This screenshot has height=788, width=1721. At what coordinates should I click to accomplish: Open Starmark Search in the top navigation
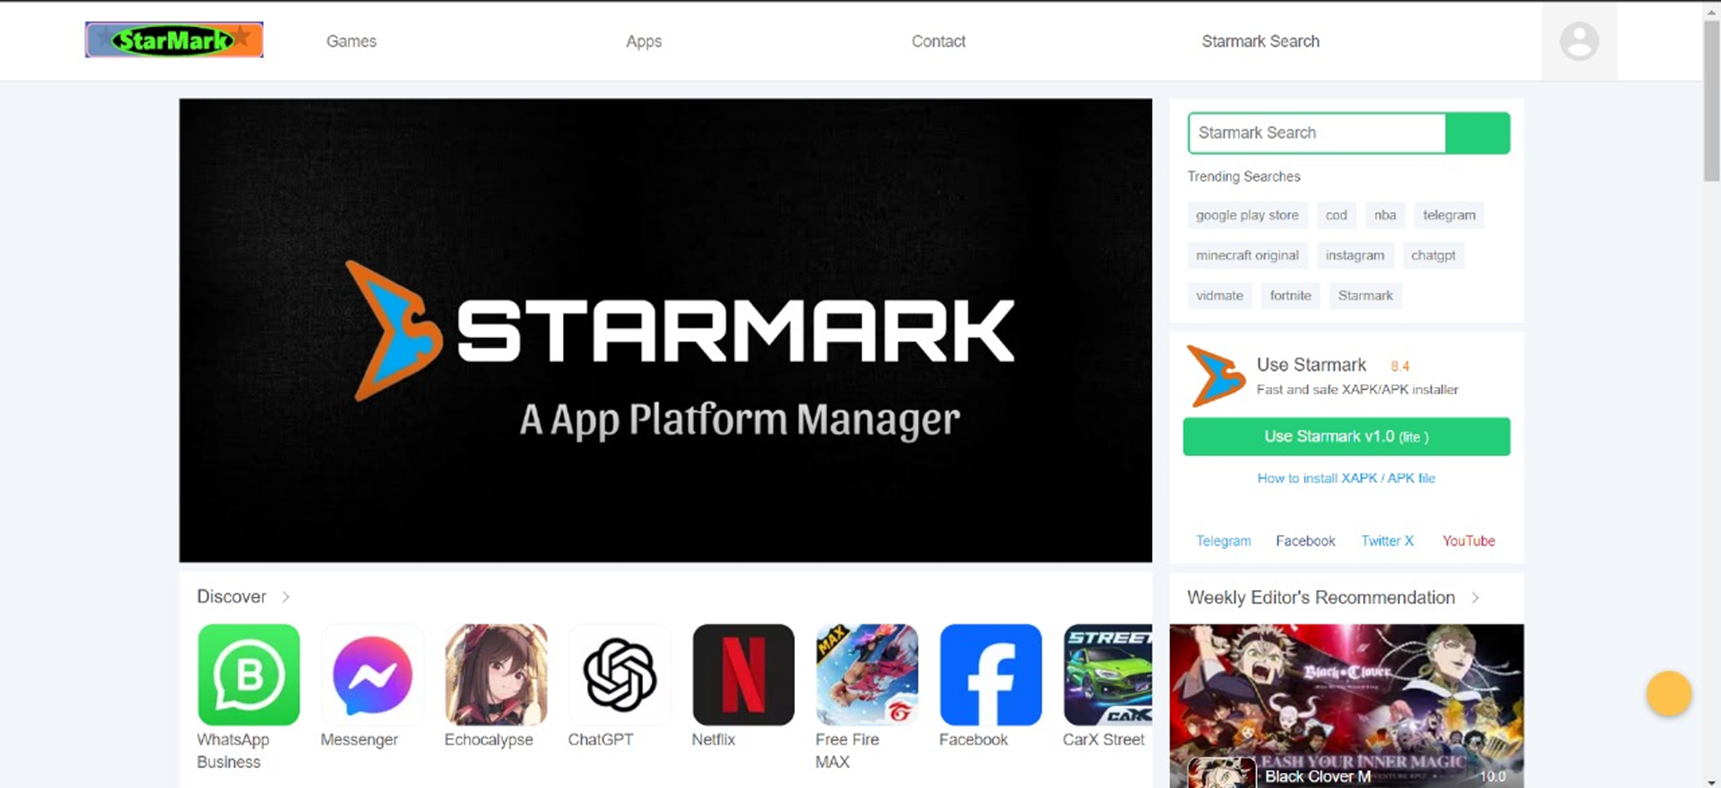pos(1260,41)
